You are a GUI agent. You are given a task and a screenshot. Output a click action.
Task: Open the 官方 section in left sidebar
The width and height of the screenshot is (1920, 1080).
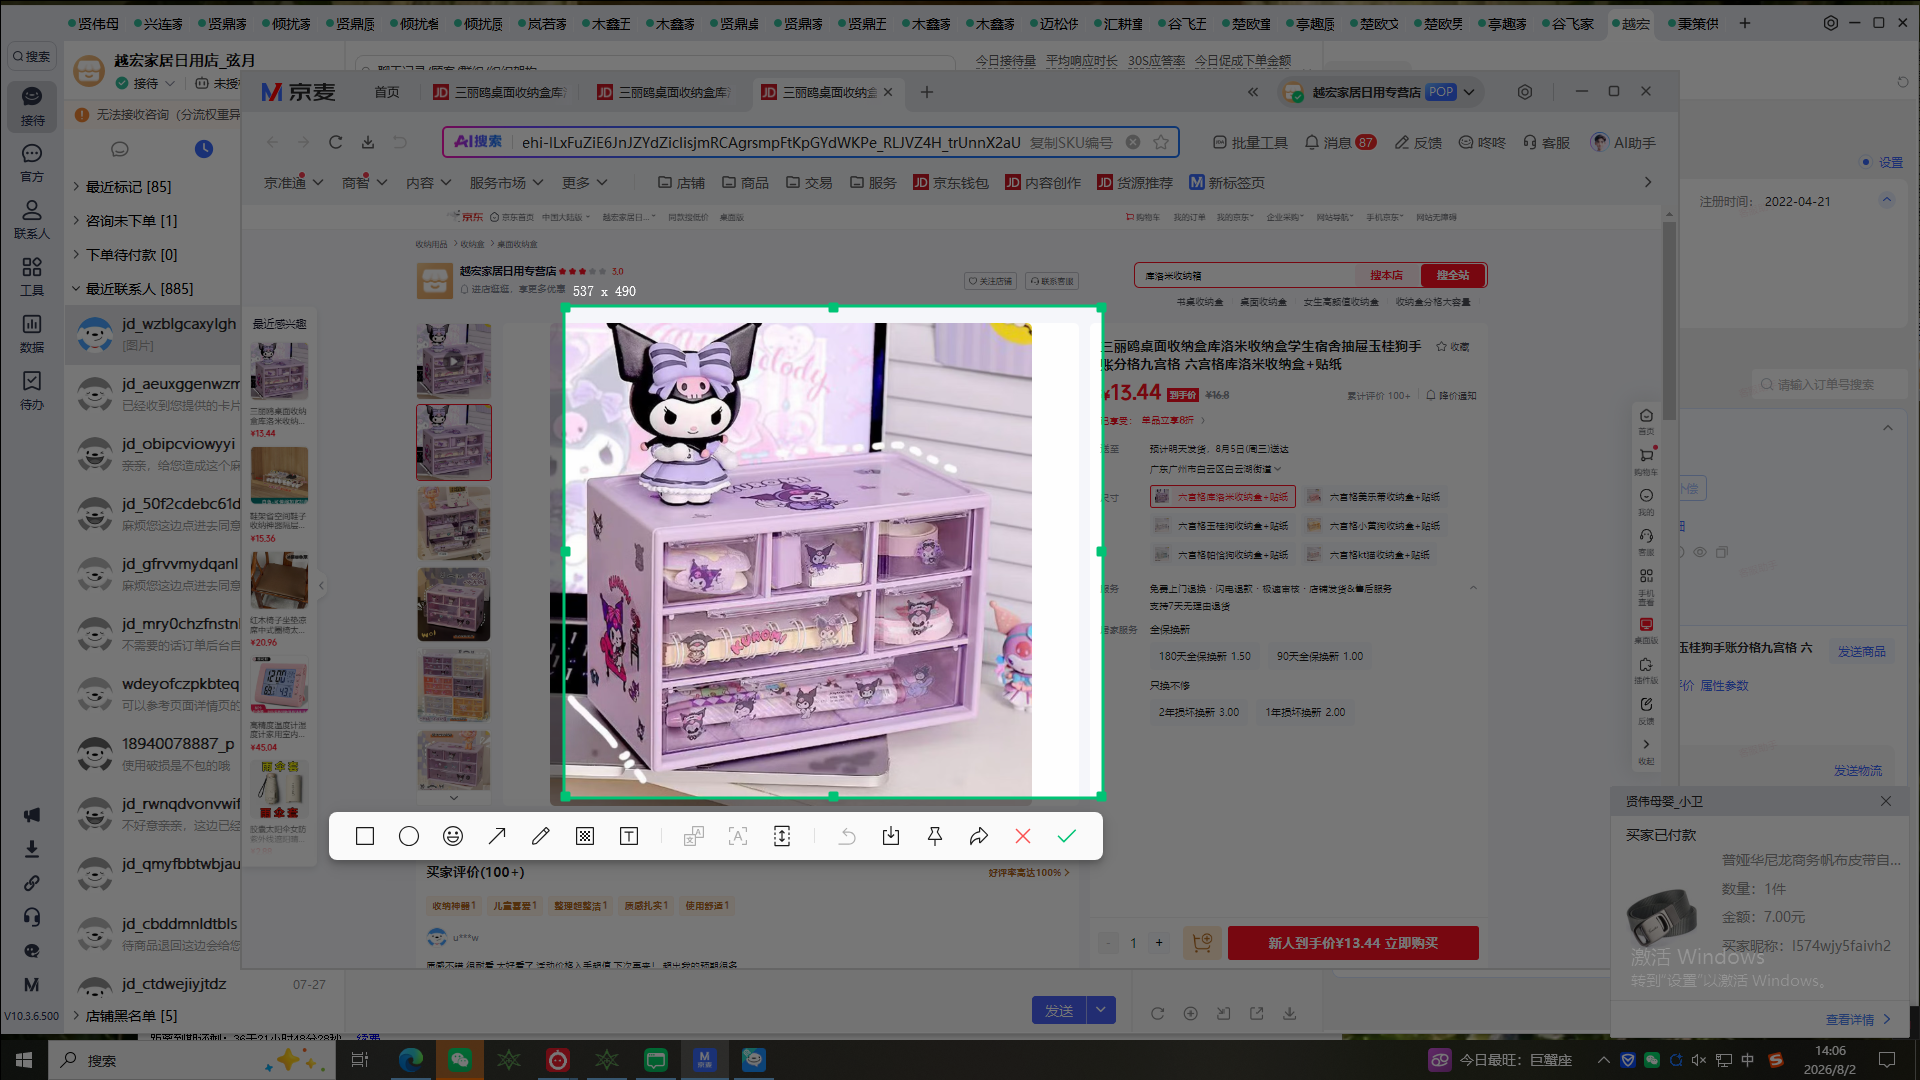pos(32,162)
